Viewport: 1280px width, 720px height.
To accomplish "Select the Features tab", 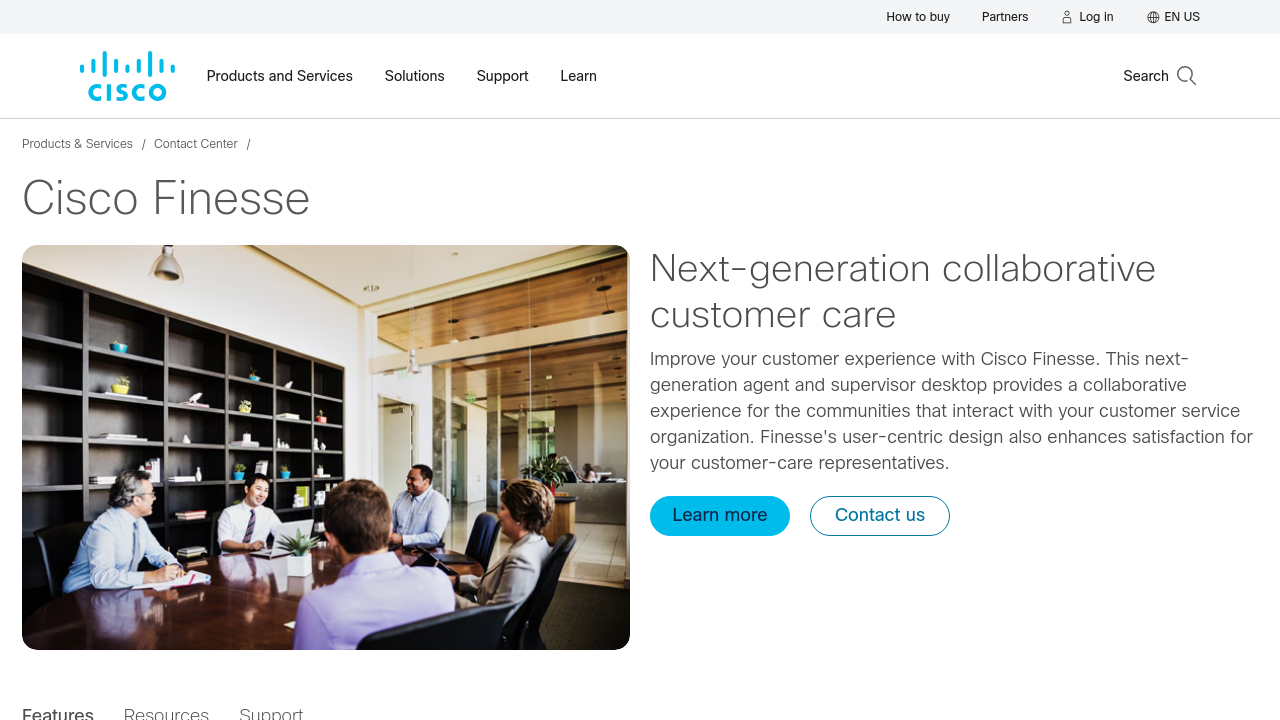I will pos(58,713).
